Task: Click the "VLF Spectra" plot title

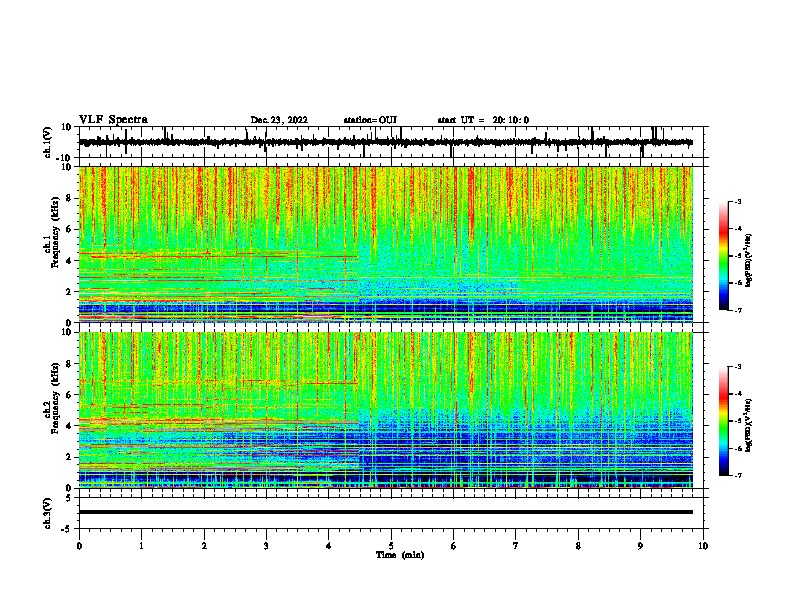Action: [x=113, y=120]
